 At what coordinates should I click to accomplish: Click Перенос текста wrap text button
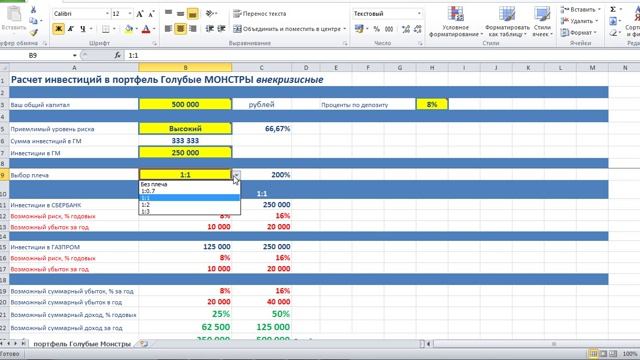pyautogui.click(x=260, y=13)
